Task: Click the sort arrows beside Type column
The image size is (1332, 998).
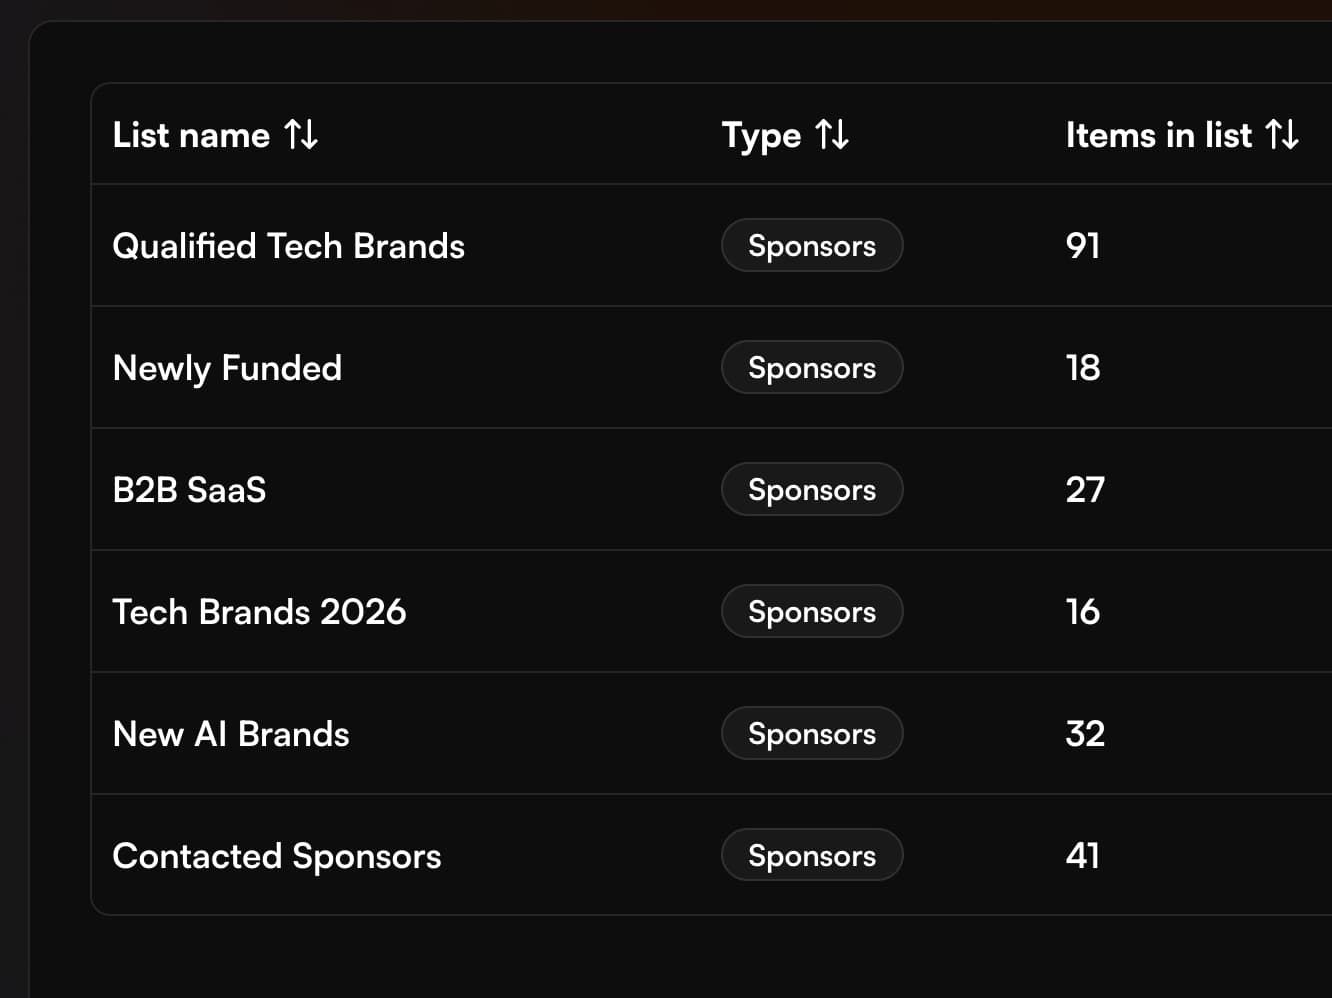Action: (x=834, y=134)
